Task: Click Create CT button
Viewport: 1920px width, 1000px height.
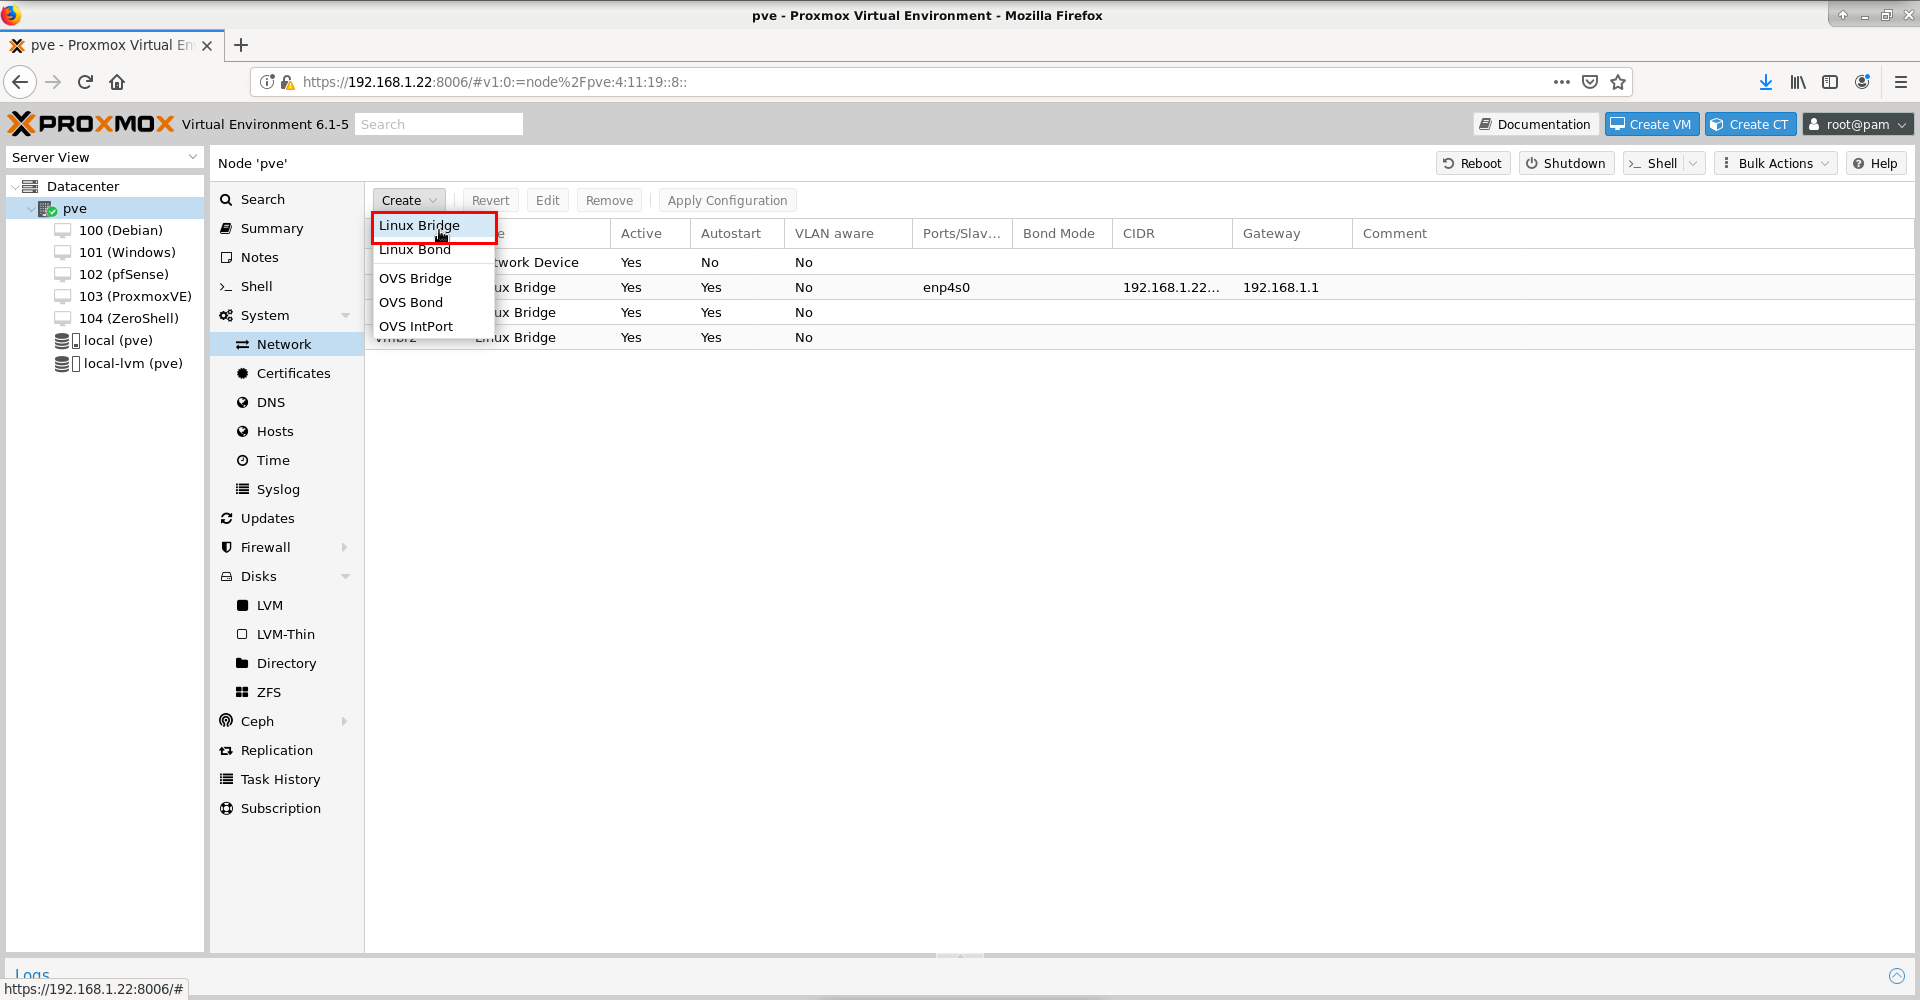Action: pyautogui.click(x=1750, y=125)
